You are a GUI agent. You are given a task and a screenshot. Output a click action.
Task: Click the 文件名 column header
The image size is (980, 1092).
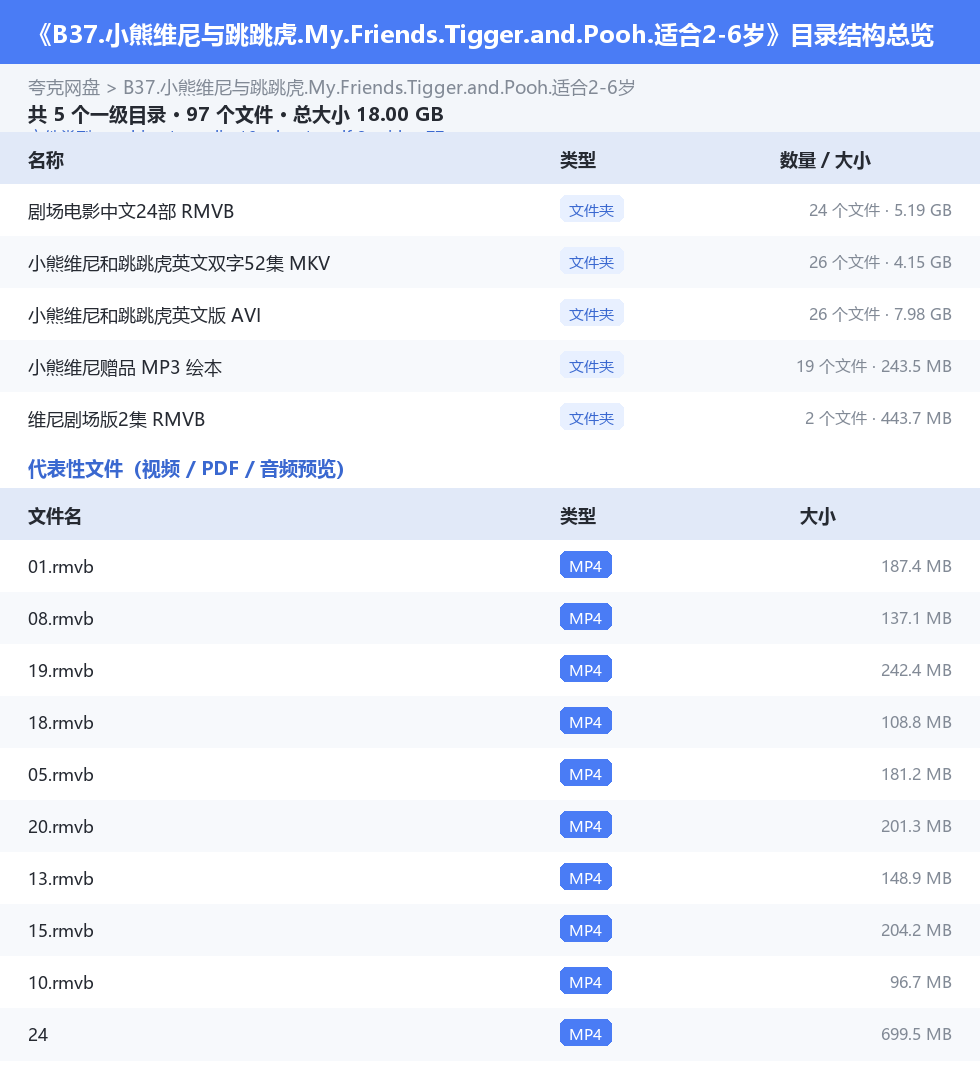click(55, 516)
